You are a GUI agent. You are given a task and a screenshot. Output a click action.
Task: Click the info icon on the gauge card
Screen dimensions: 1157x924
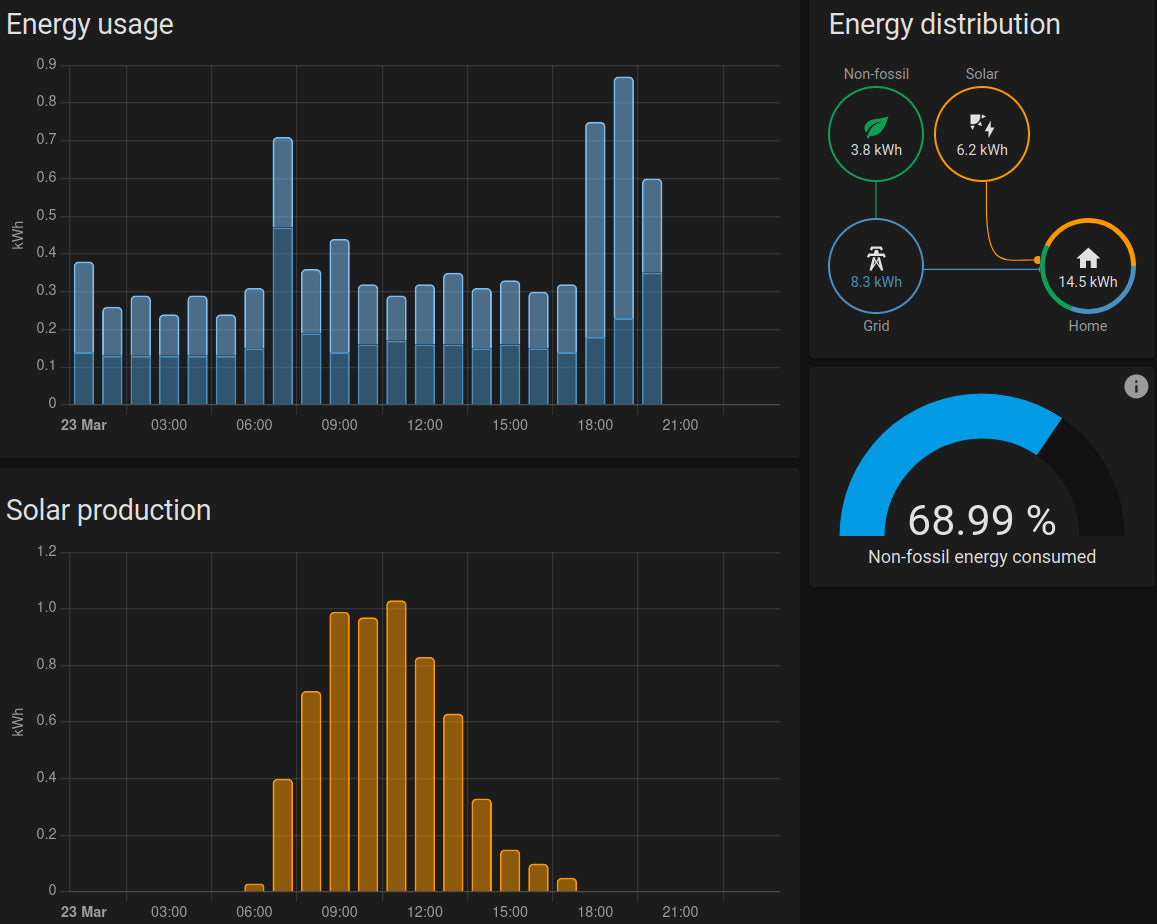[x=1136, y=387]
